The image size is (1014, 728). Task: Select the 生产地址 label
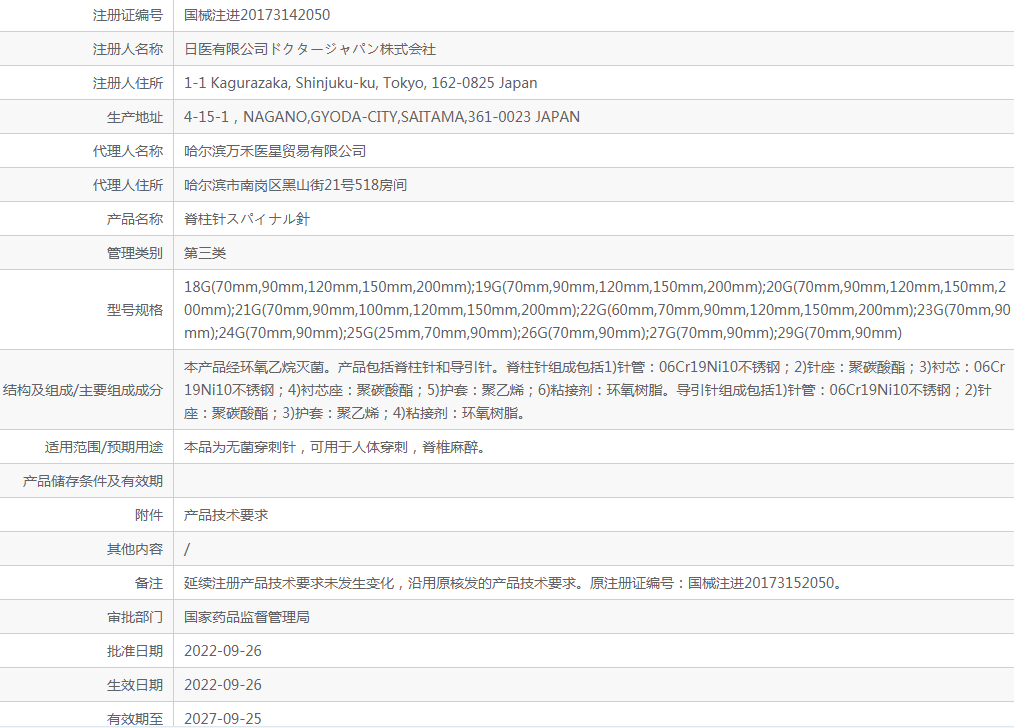pyautogui.click(x=135, y=117)
